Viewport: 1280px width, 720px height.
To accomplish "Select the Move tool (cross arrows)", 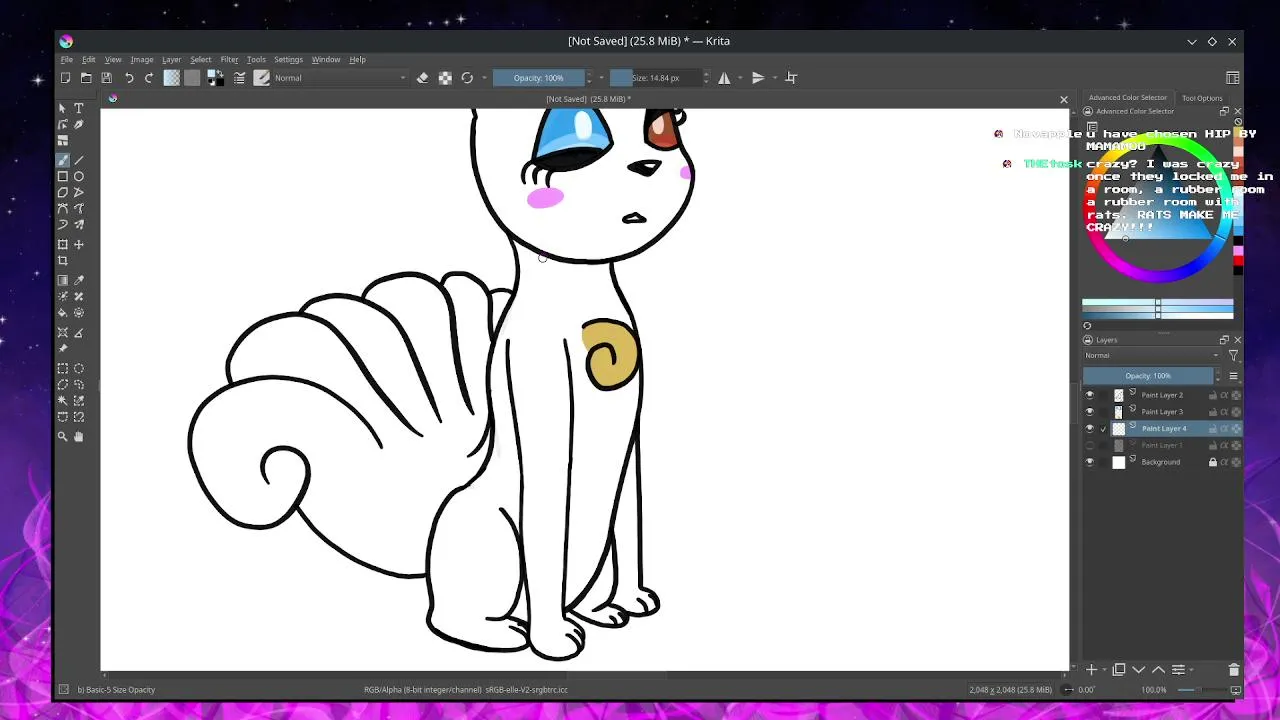I will coord(79,245).
